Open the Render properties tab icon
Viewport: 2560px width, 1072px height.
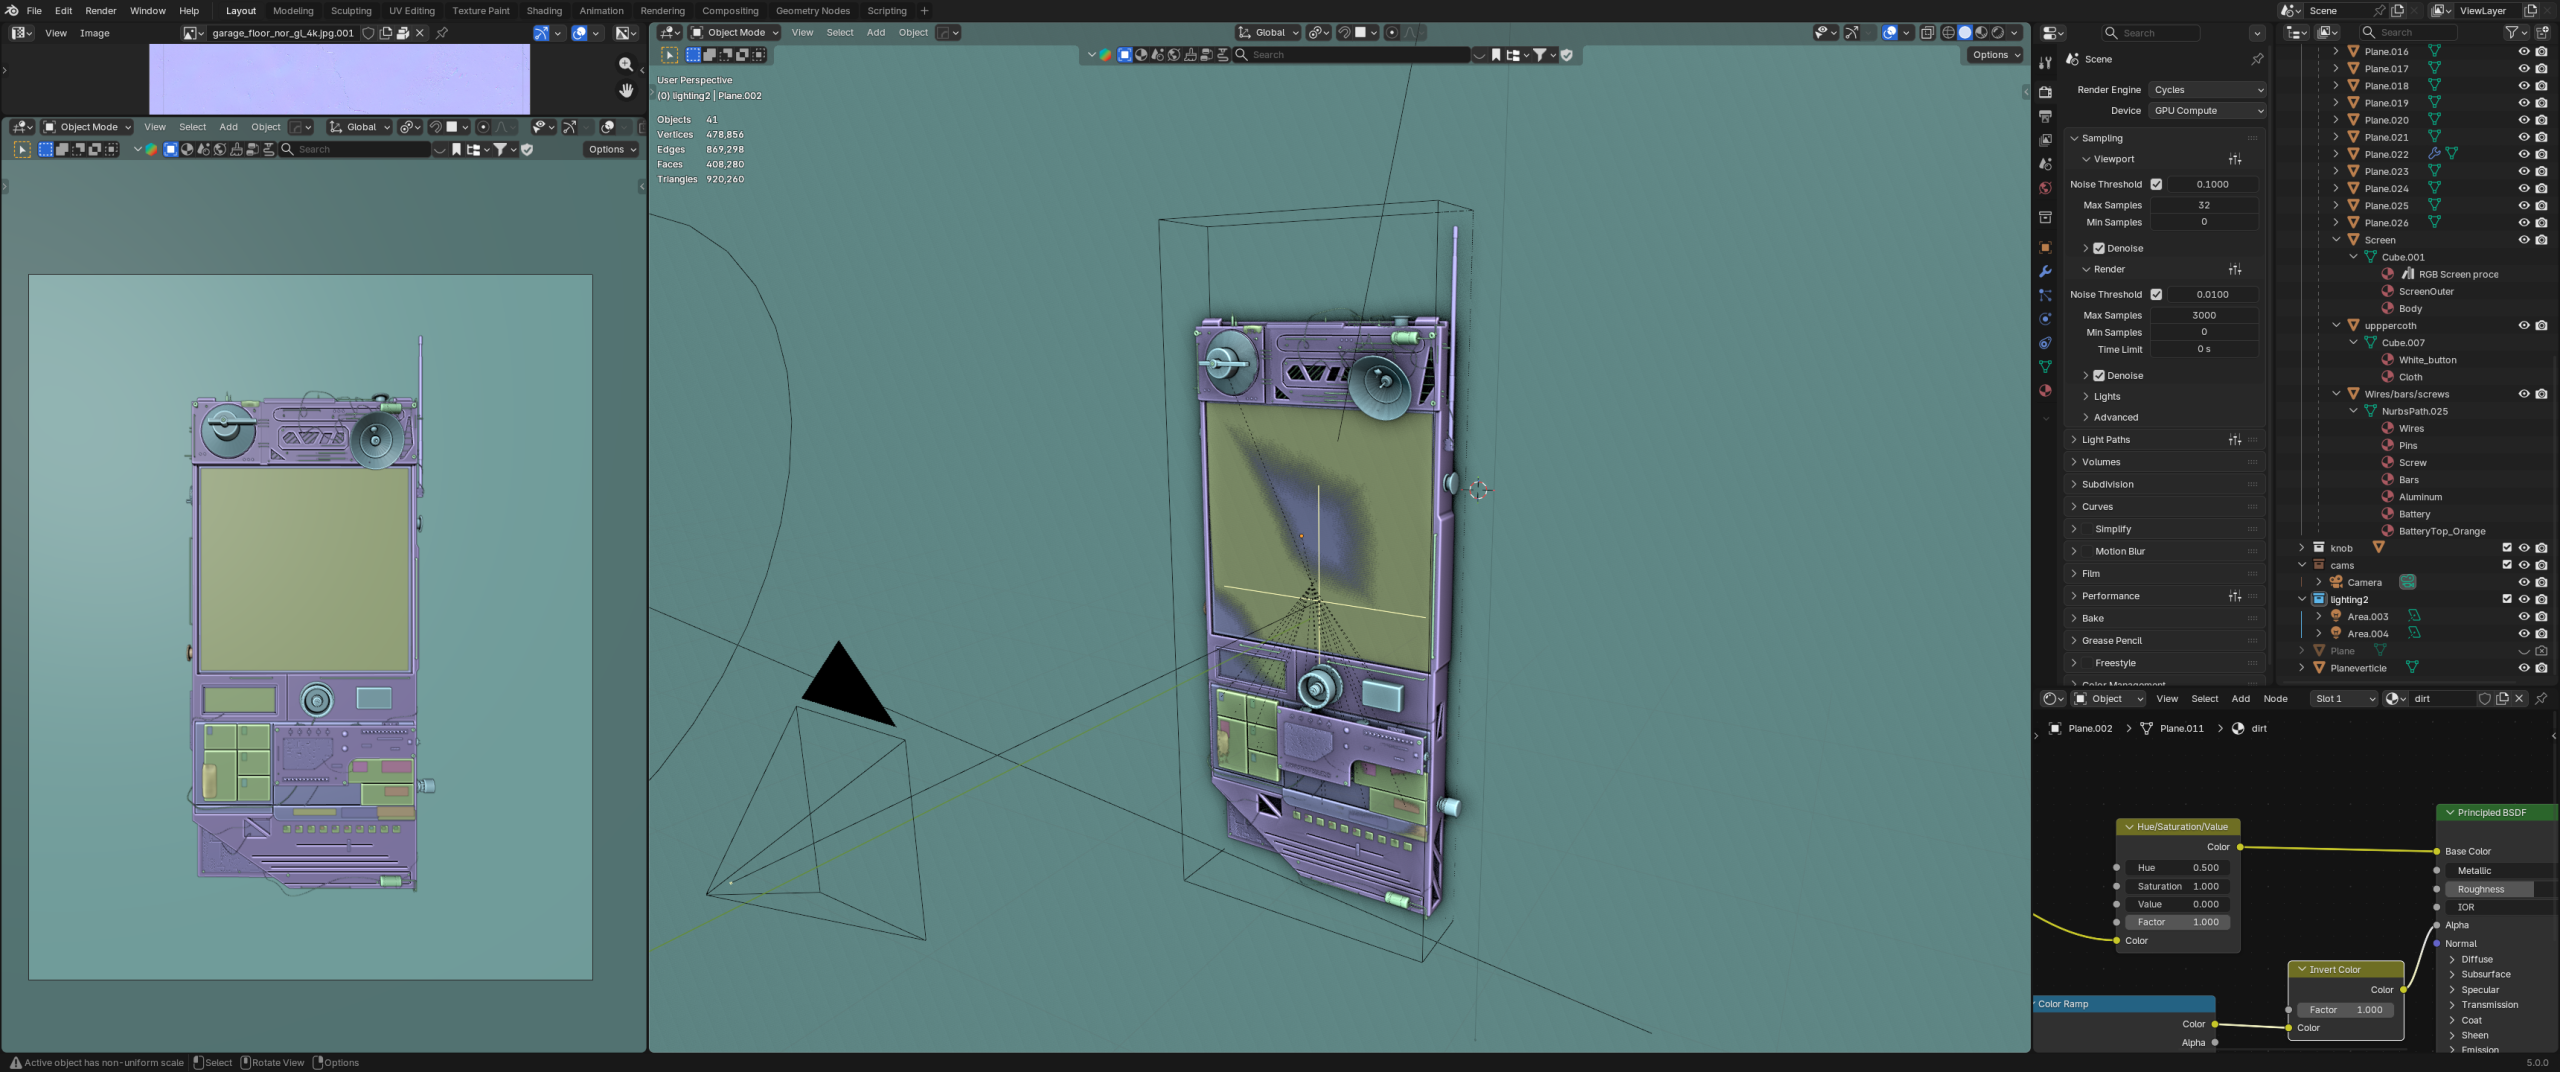[2045, 92]
